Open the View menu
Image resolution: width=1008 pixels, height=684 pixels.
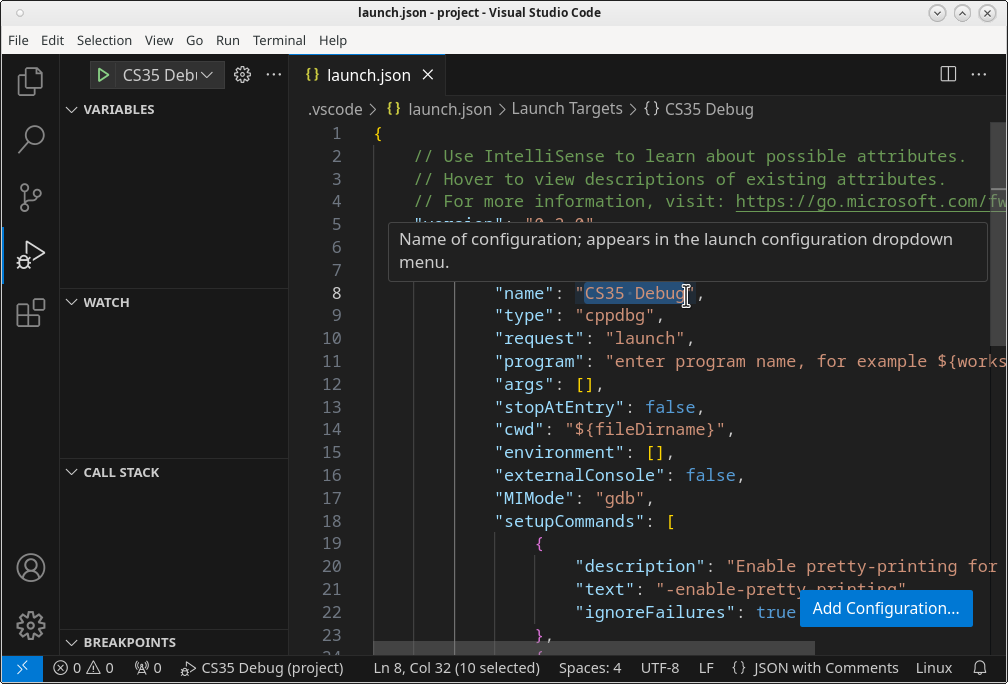[159, 40]
